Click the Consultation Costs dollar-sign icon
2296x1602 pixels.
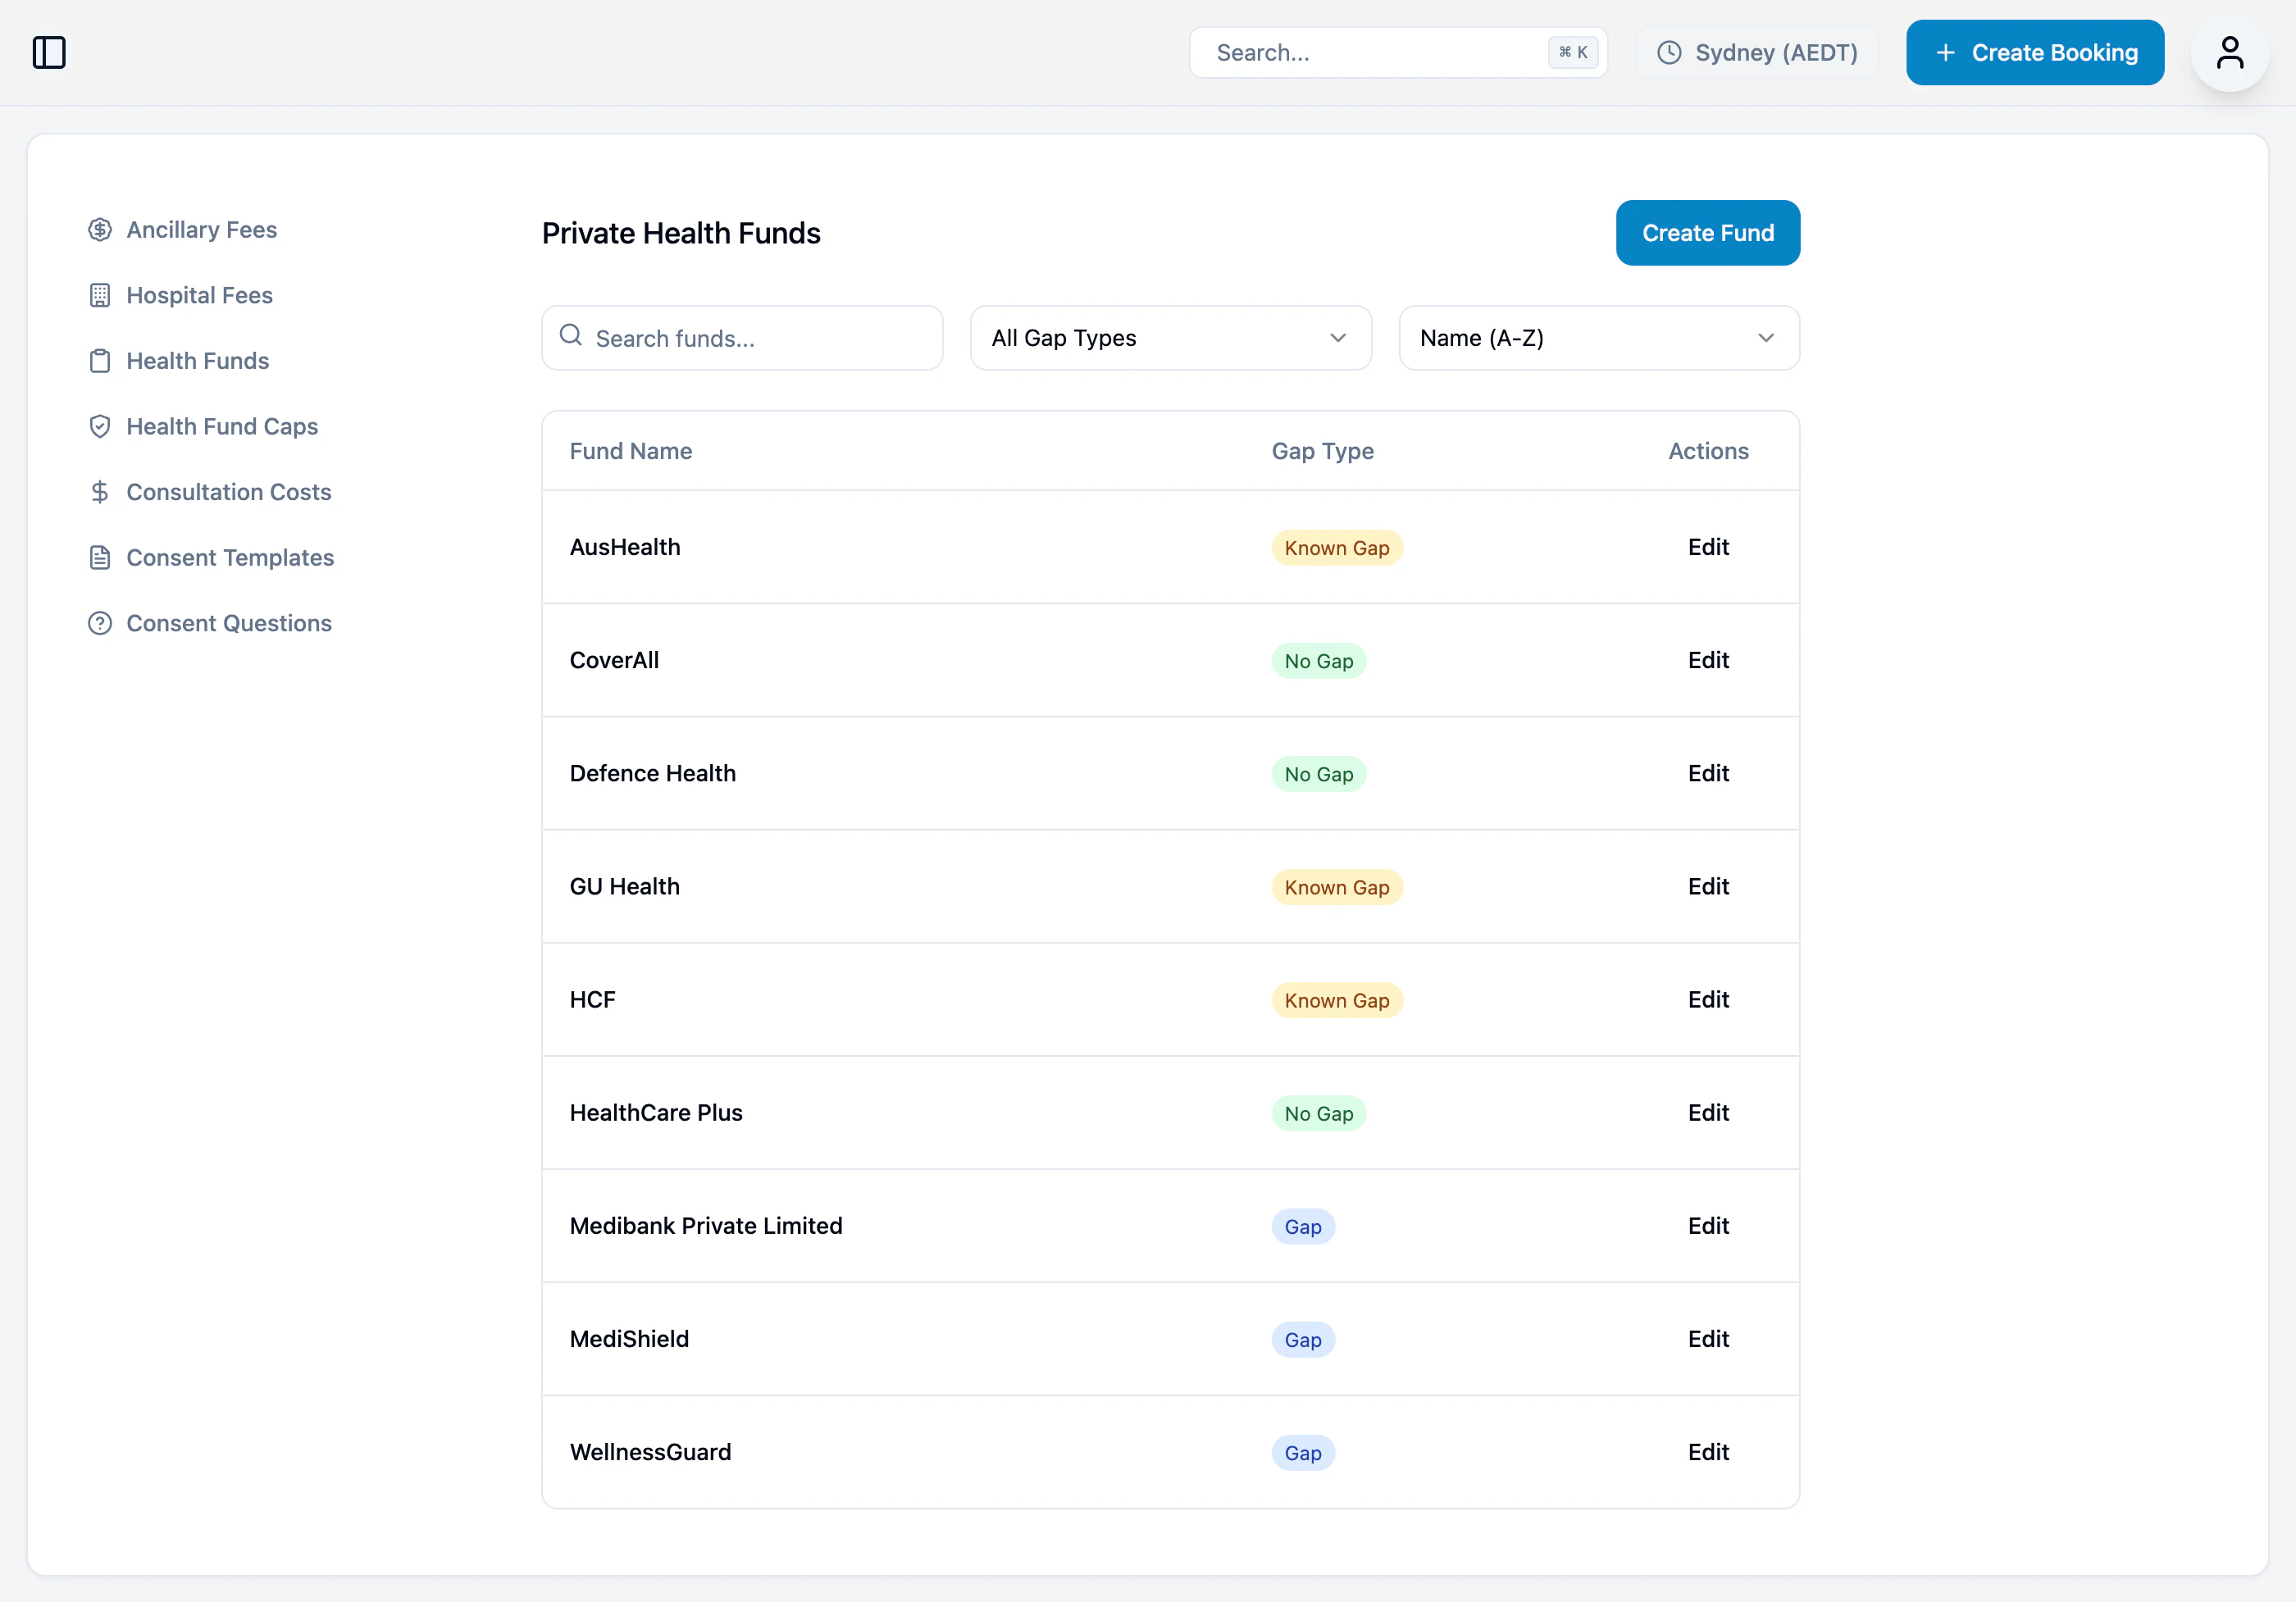tap(100, 492)
